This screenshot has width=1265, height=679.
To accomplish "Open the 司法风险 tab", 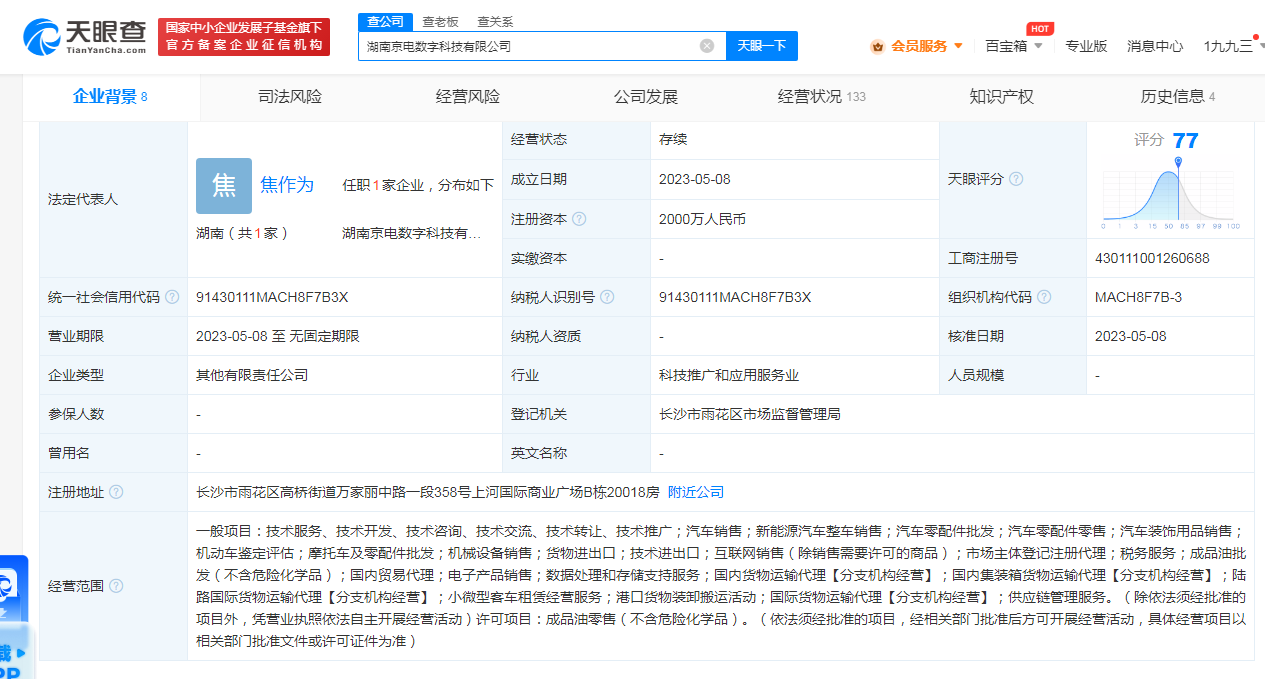I will [290, 97].
